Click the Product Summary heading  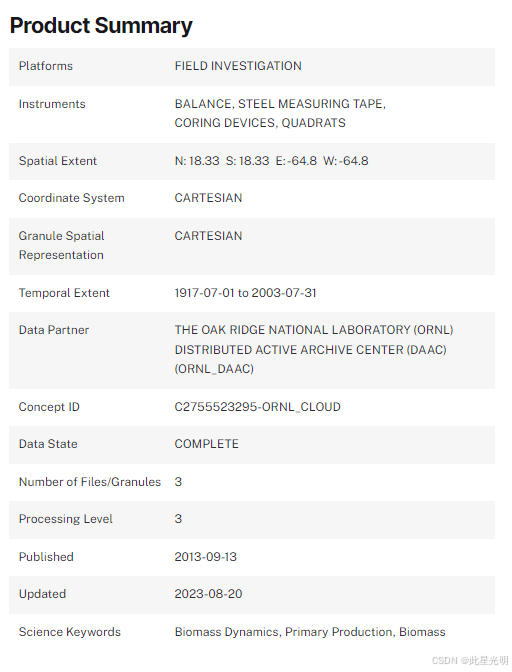point(101,26)
